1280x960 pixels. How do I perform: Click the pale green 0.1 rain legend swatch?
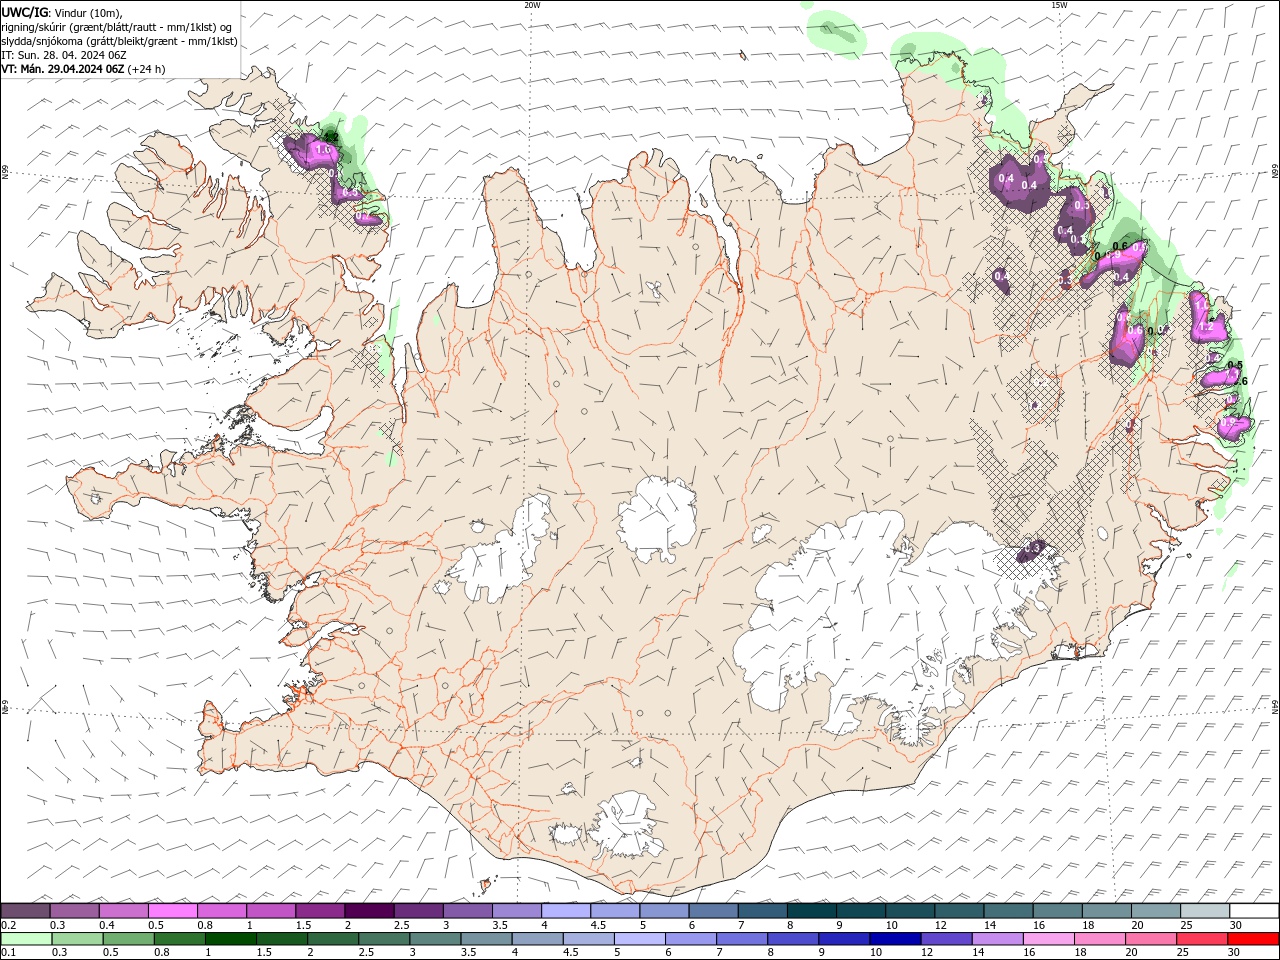(x=27, y=939)
